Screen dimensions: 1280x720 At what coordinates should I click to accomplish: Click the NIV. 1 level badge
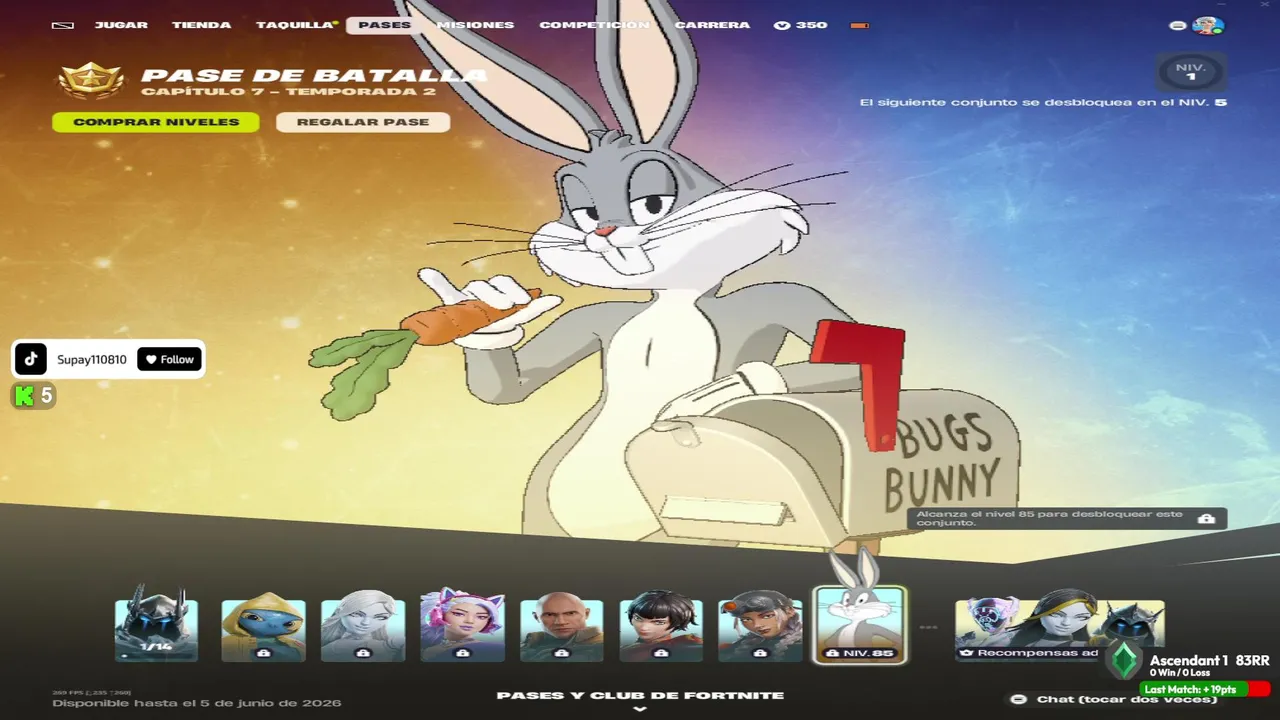(x=1191, y=72)
